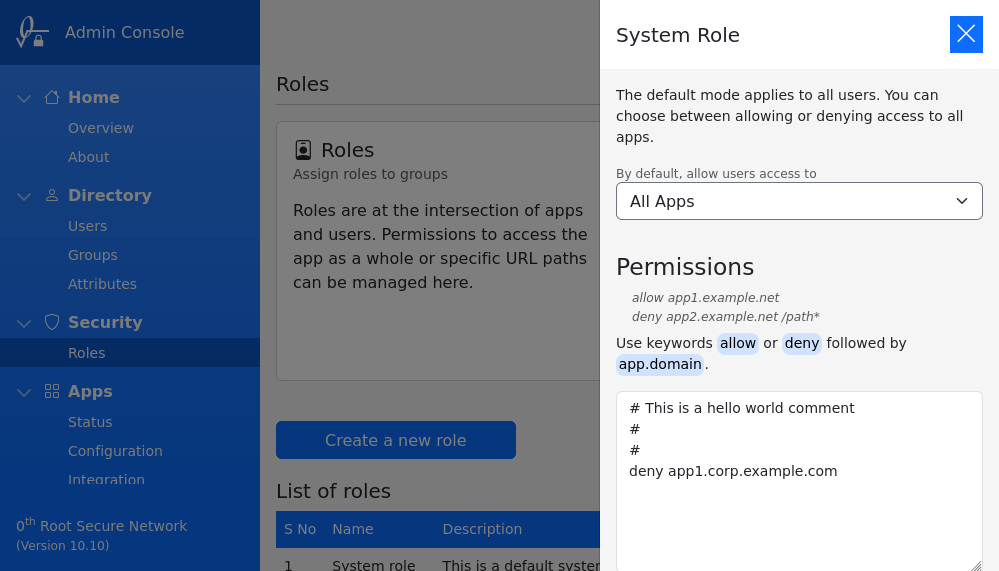Close the System Role panel
The image size is (999, 571).
[x=966, y=34]
